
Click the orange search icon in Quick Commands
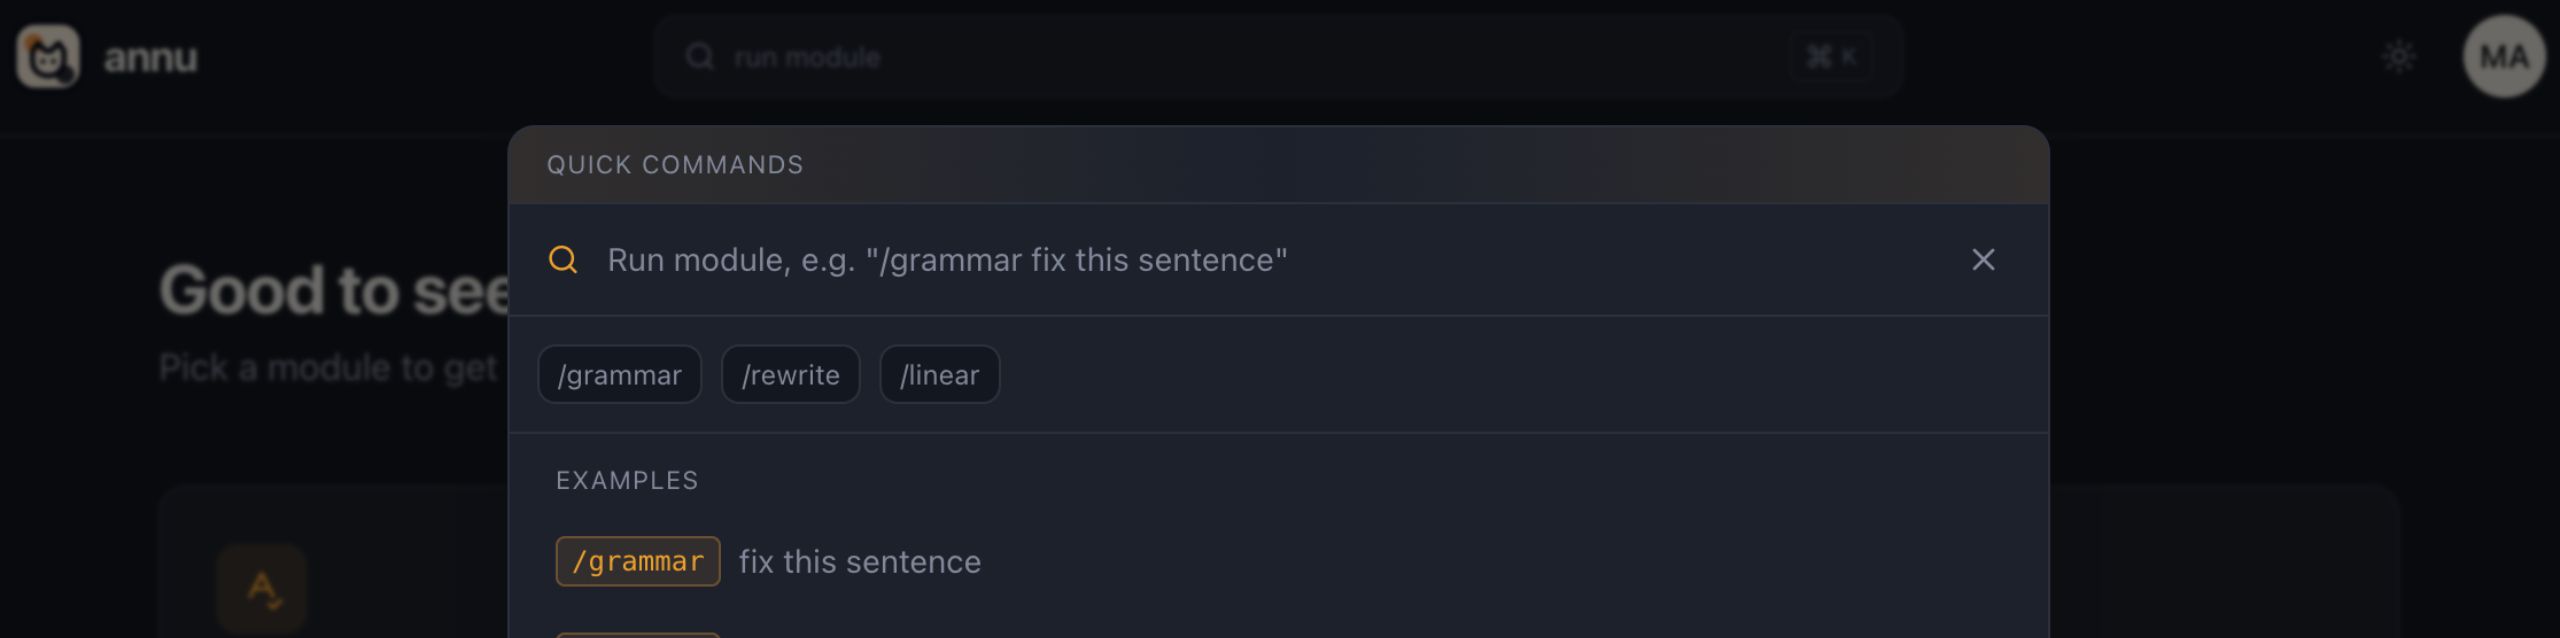(x=563, y=260)
